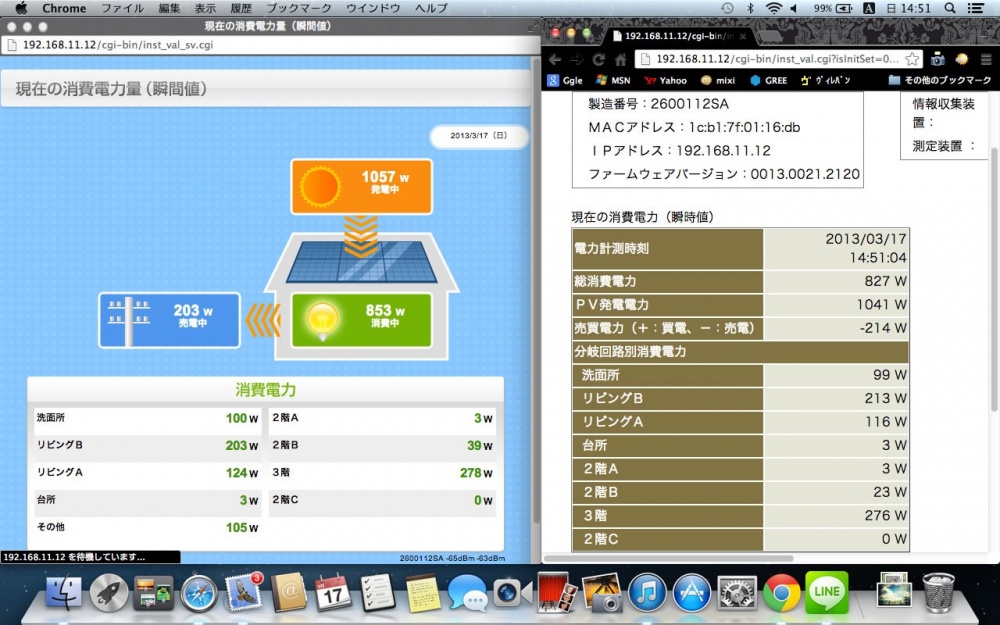Click the camera extension icon in Chrome
This screenshot has height=625, width=1000.
click(x=938, y=60)
